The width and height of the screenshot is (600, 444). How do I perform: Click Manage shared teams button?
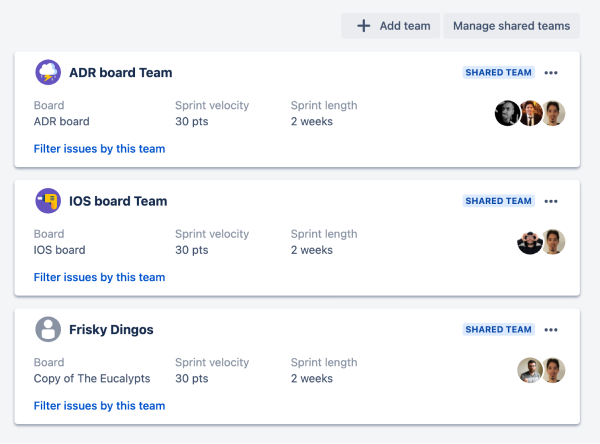click(x=511, y=26)
